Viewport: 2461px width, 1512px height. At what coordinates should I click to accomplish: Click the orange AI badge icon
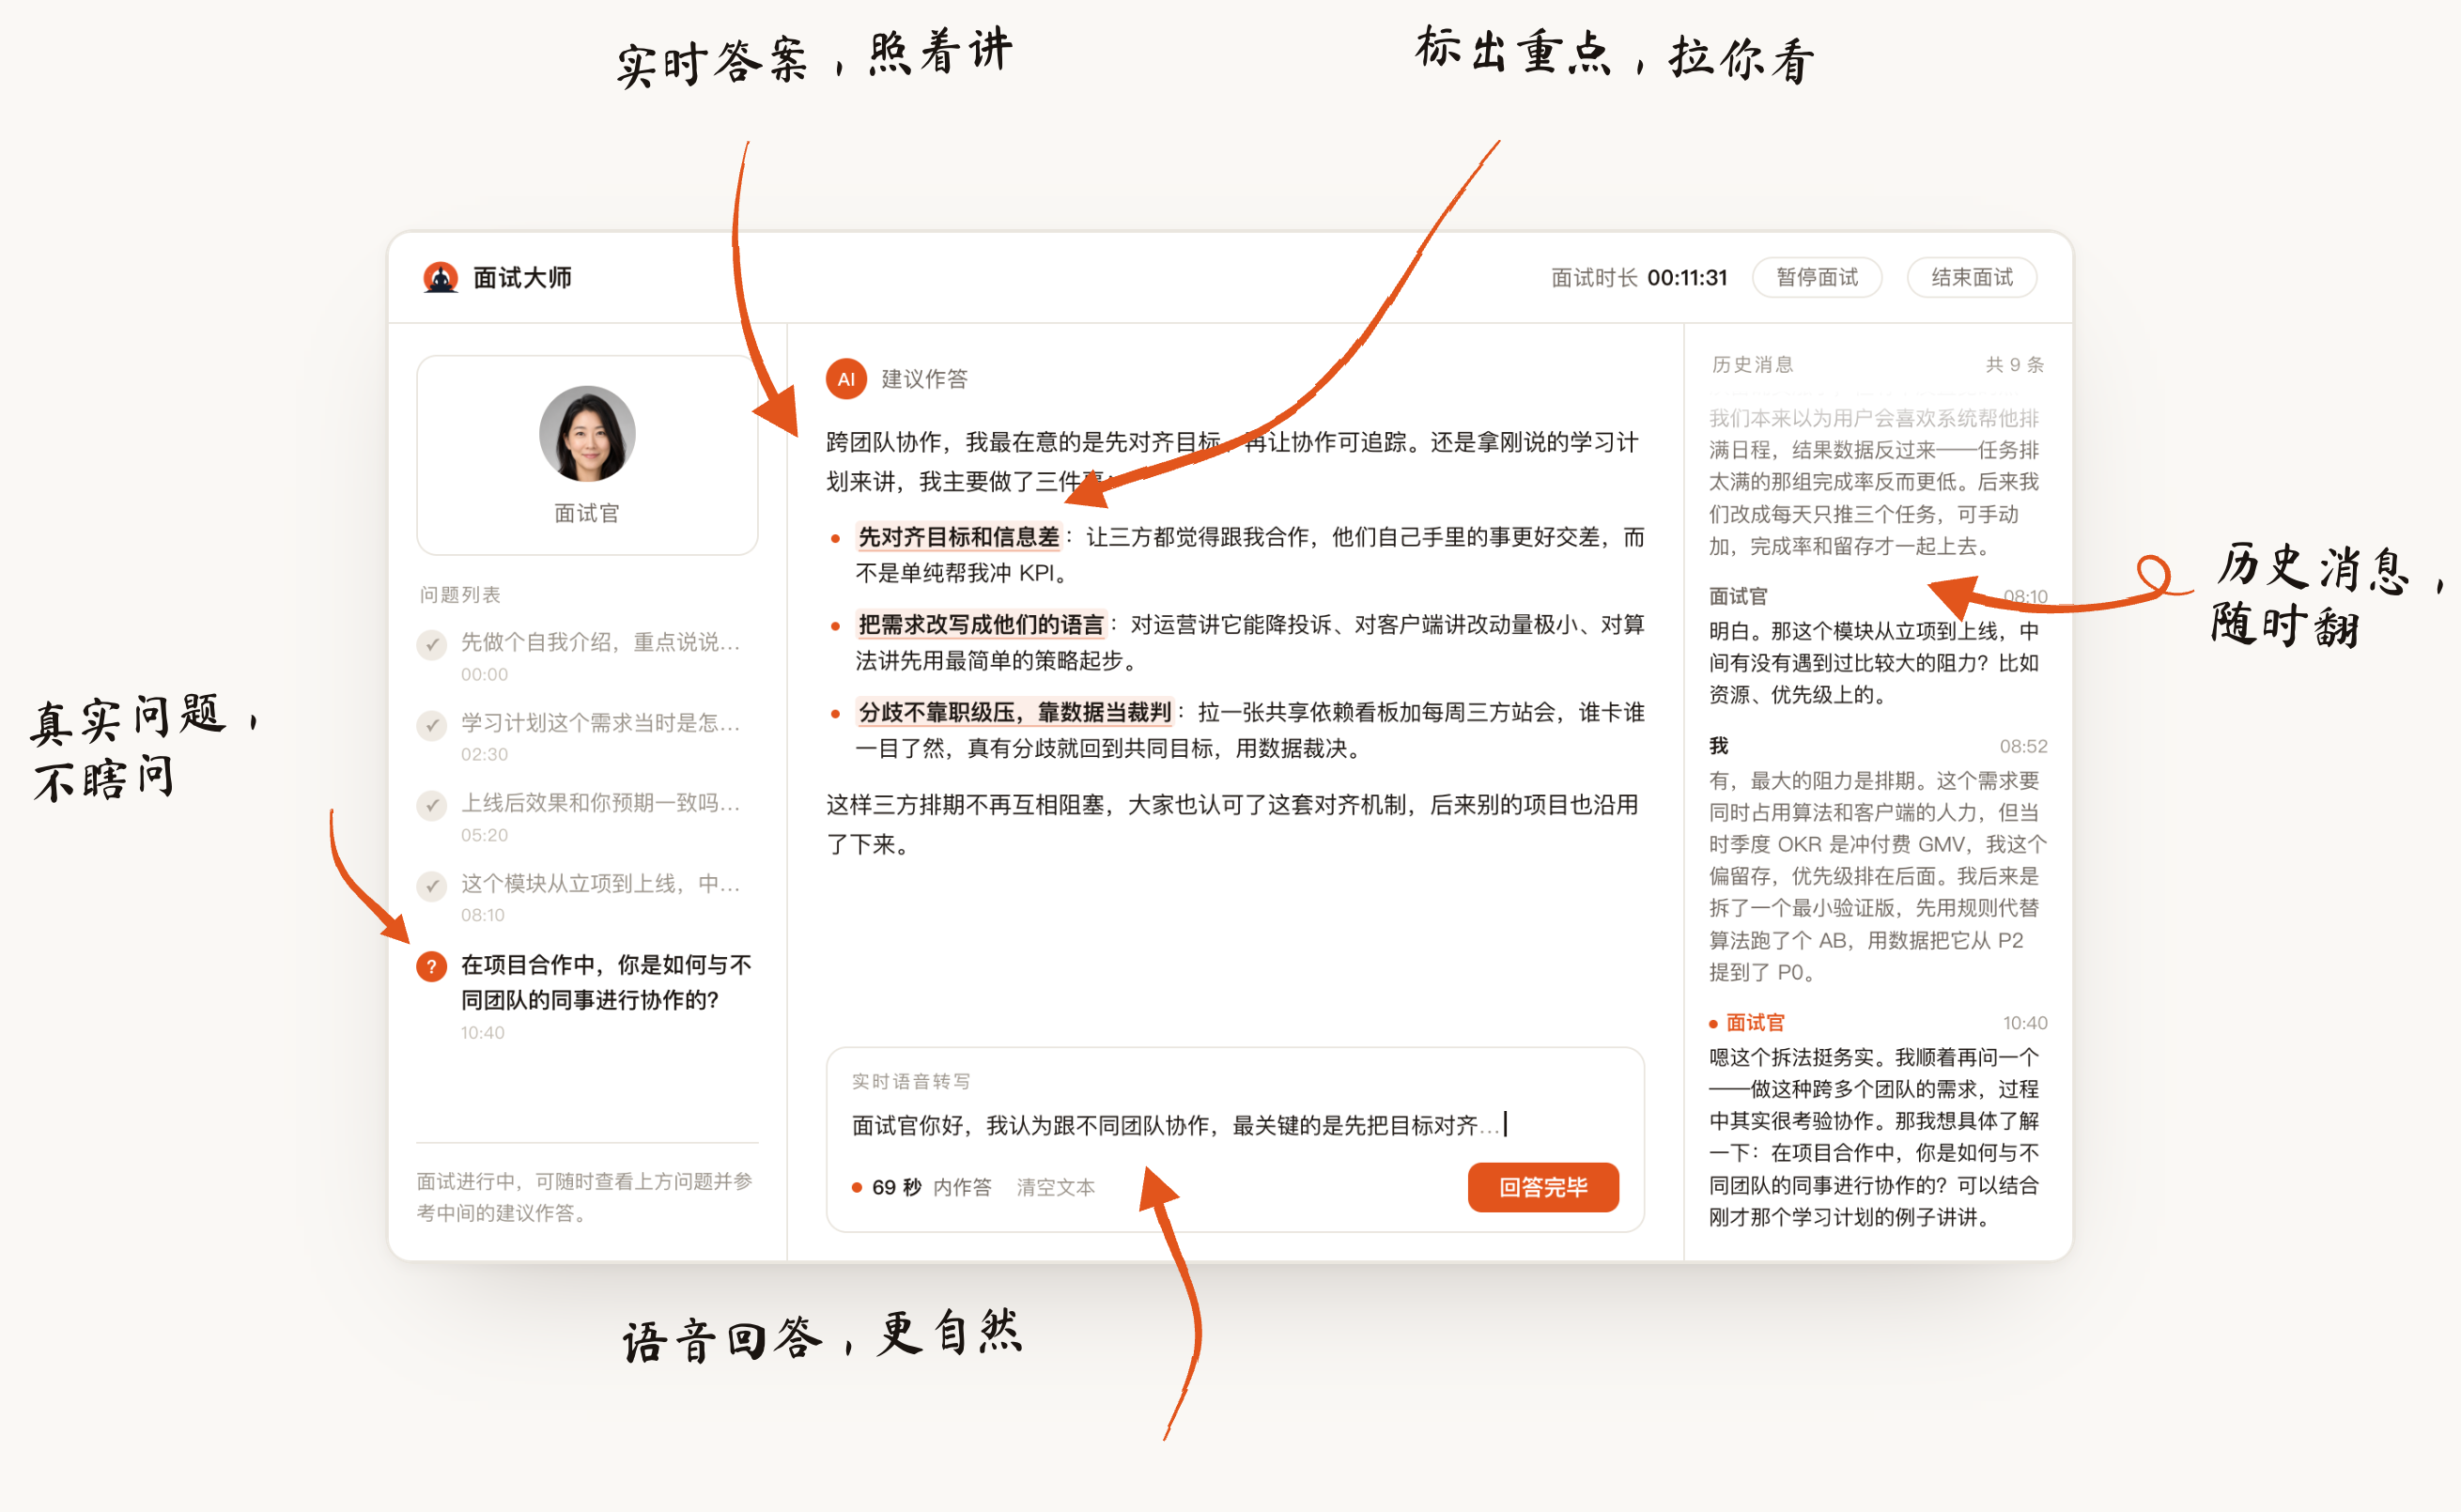coord(846,379)
